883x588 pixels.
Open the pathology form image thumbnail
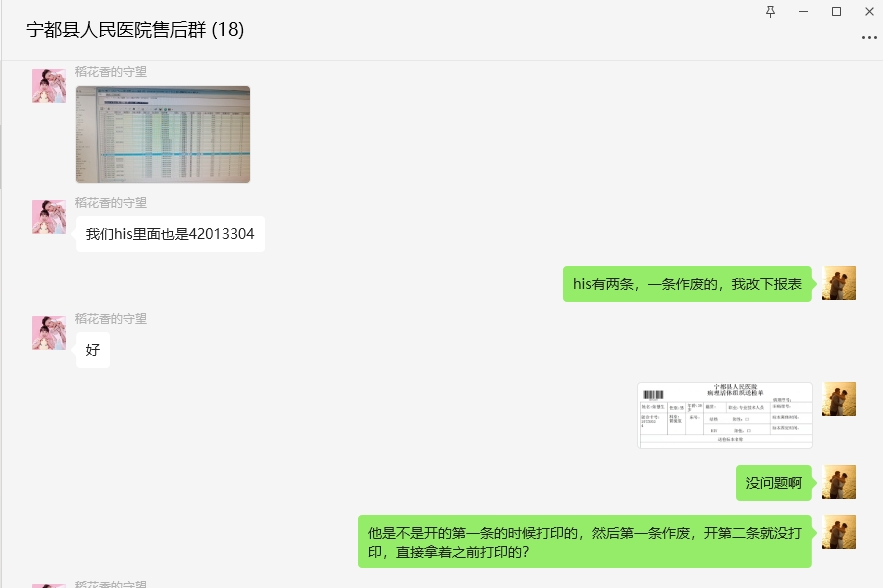pyautogui.click(x=725, y=415)
